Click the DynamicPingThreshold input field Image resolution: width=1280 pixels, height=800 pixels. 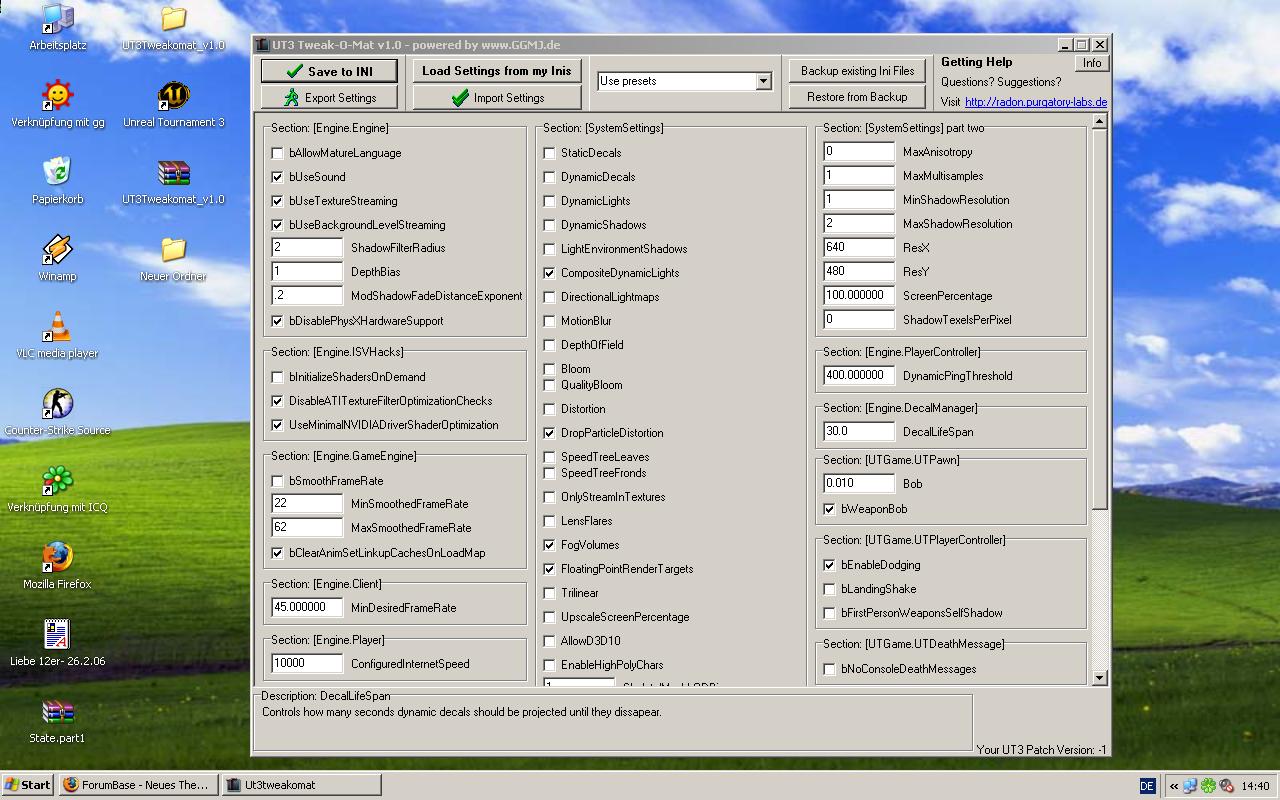tap(859, 375)
